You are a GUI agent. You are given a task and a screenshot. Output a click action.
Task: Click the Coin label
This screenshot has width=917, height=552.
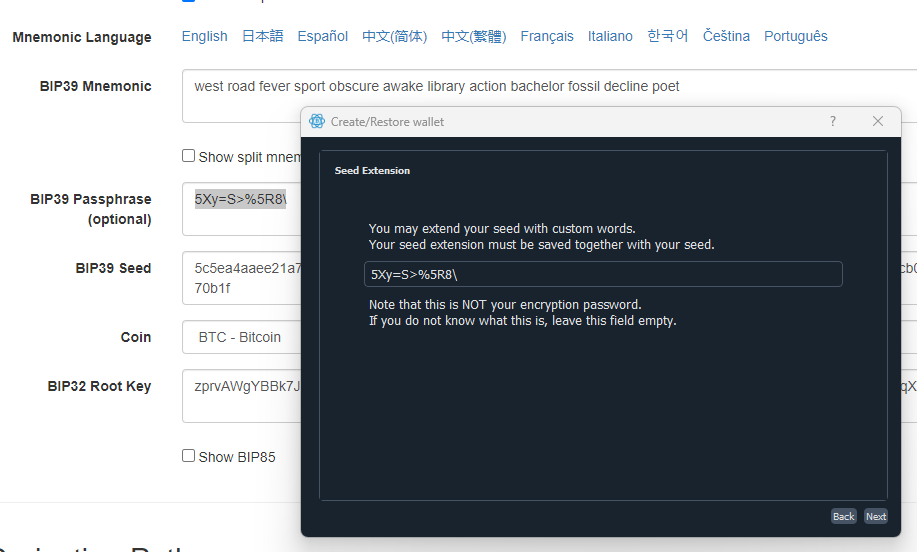point(136,337)
